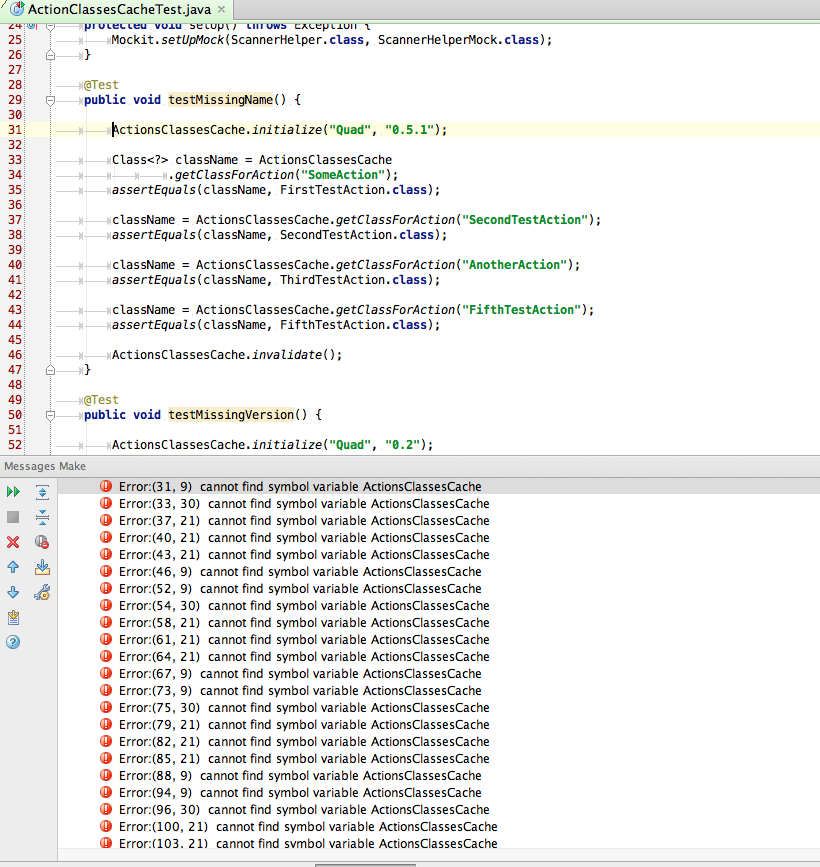The width and height of the screenshot is (820, 867).
Task: Click the testMissingVersion method name
Action: [231, 415]
